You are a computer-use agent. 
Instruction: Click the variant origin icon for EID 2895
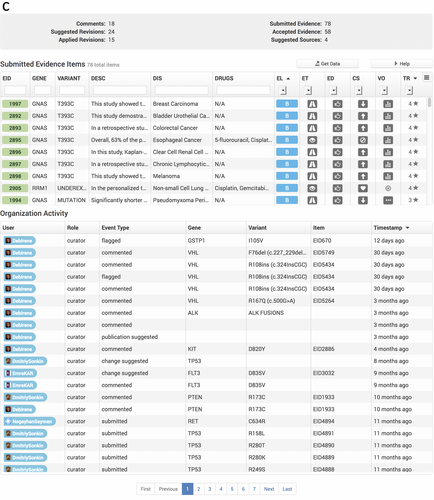coord(388,140)
